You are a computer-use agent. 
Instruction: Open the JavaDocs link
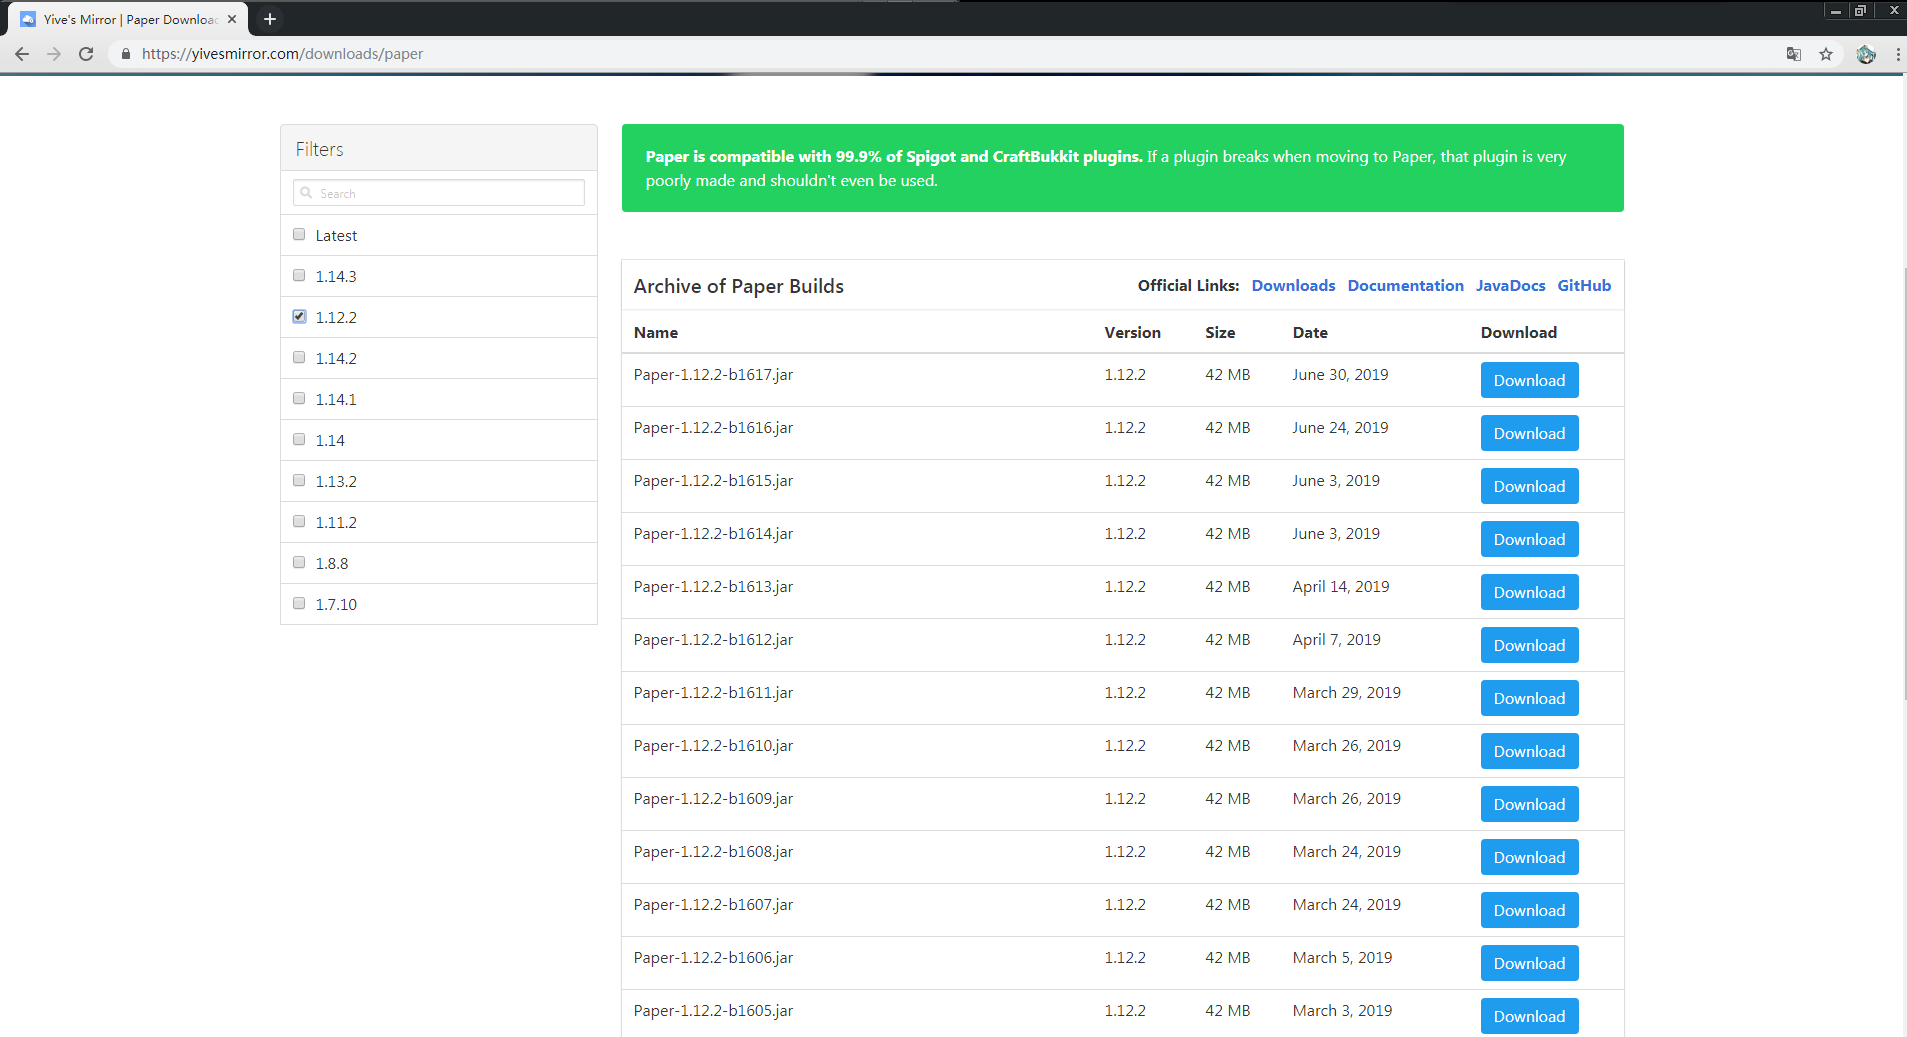(1510, 286)
